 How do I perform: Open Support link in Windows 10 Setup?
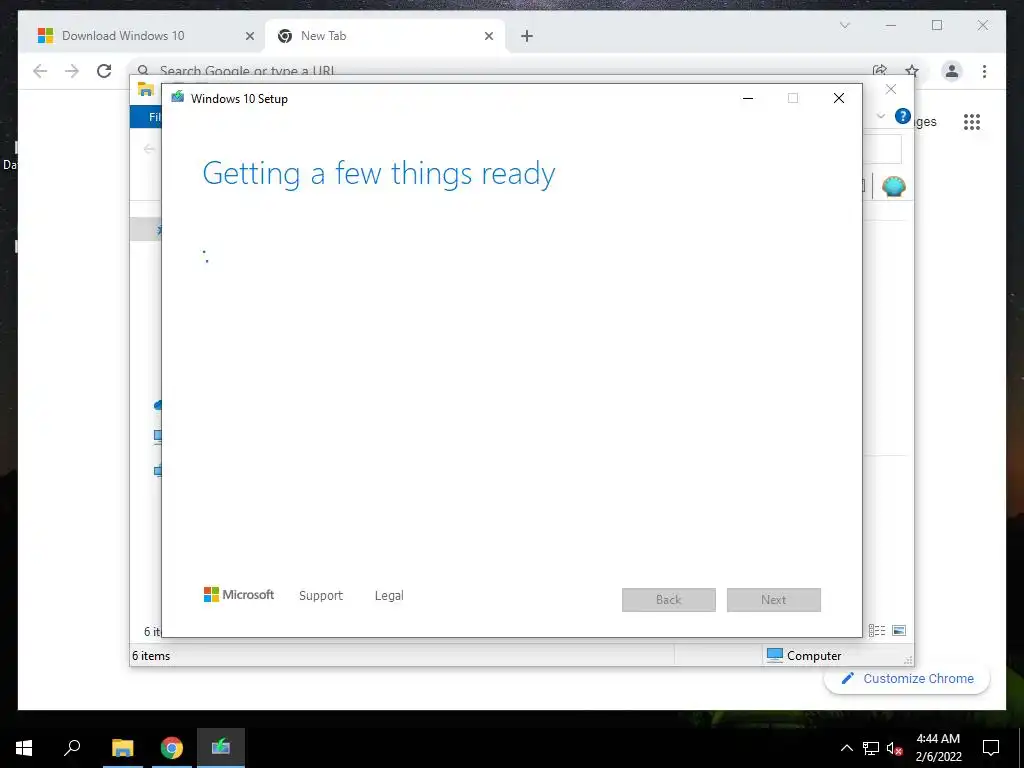321,596
